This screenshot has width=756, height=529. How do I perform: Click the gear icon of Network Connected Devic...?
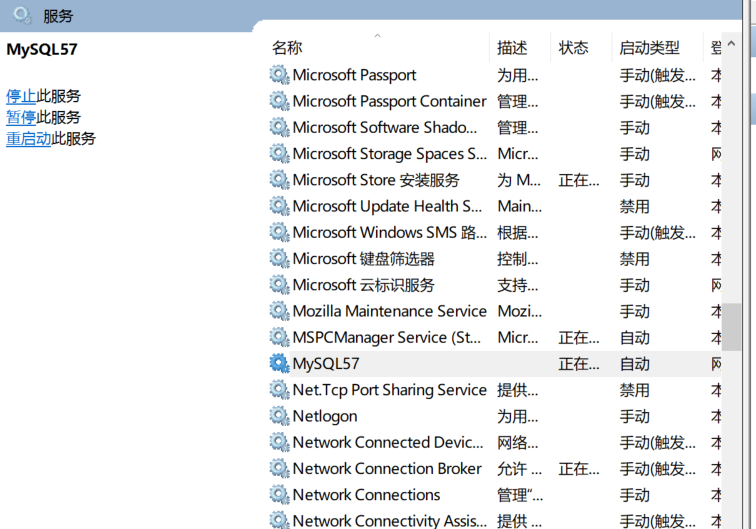[x=279, y=442]
